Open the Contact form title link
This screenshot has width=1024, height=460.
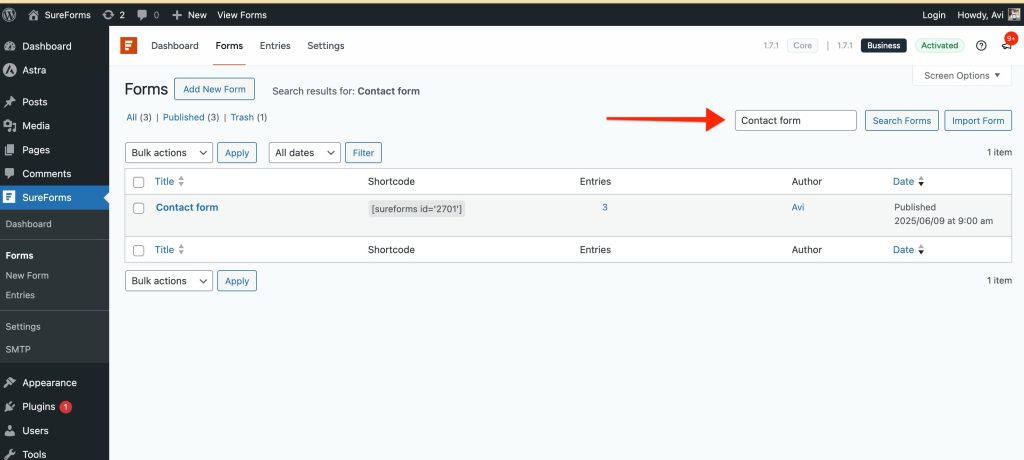tap(187, 208)
